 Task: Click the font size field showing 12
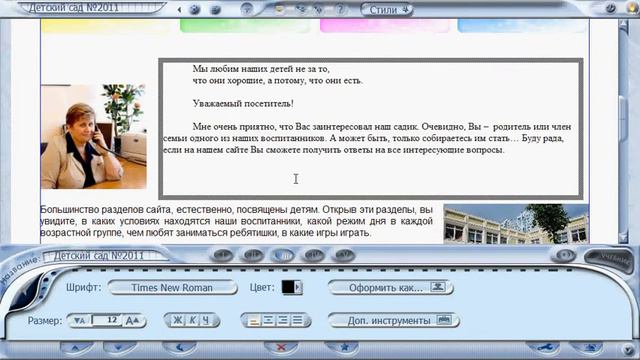[107, 320]
